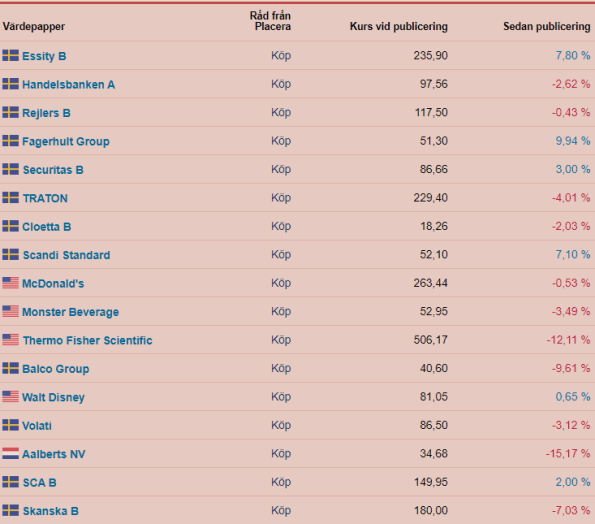595x524 pixels.
Task: Click the Swedish flag beside Volati
Action: (x=10, y=425)
